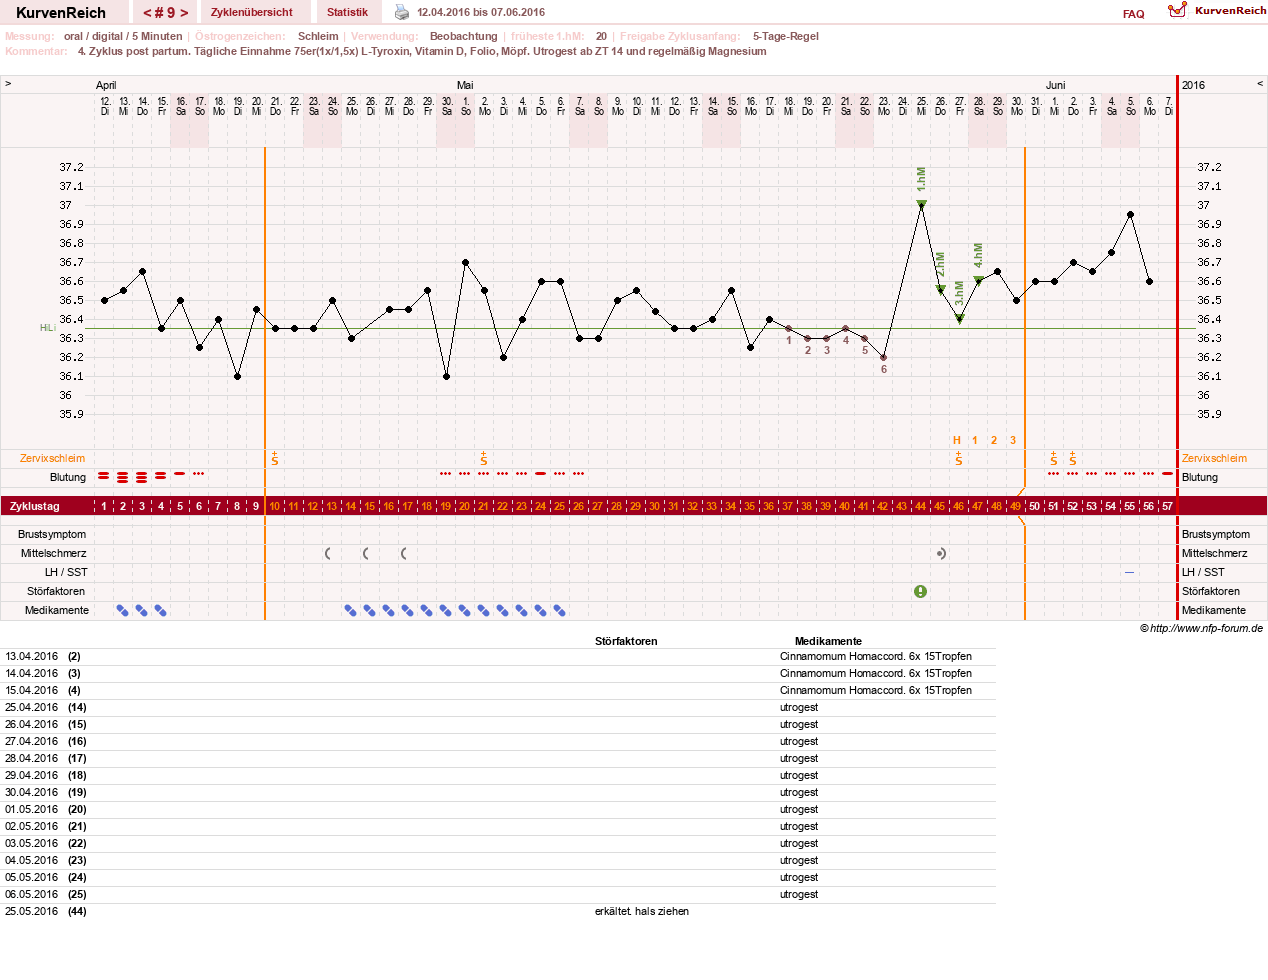Click the Mittelschmerz marker on cycle day 15
1268x980 pixels.
(x=366, y=553)
